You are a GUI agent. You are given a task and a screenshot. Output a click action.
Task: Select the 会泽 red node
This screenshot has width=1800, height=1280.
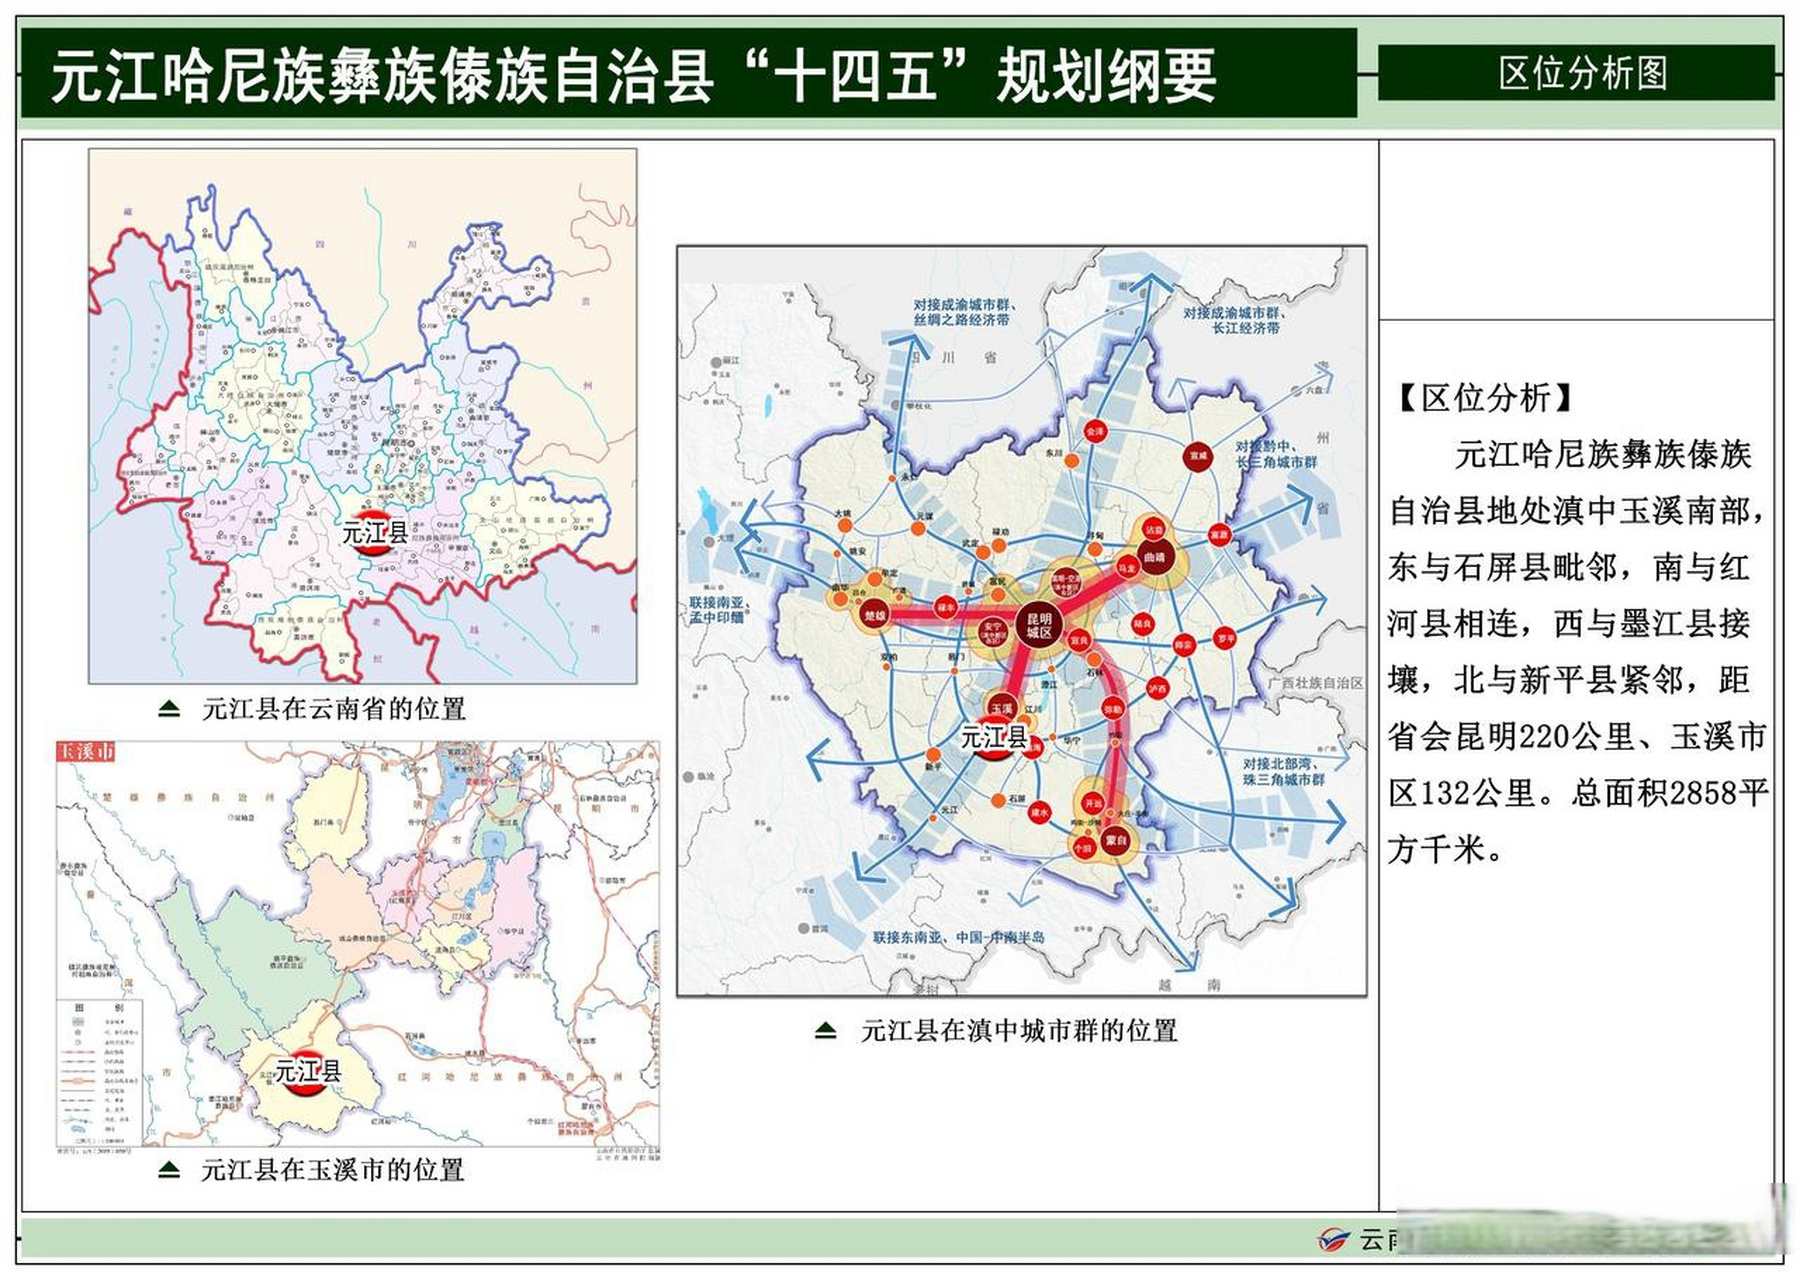pyautogui.click(x=1096, y=432)
